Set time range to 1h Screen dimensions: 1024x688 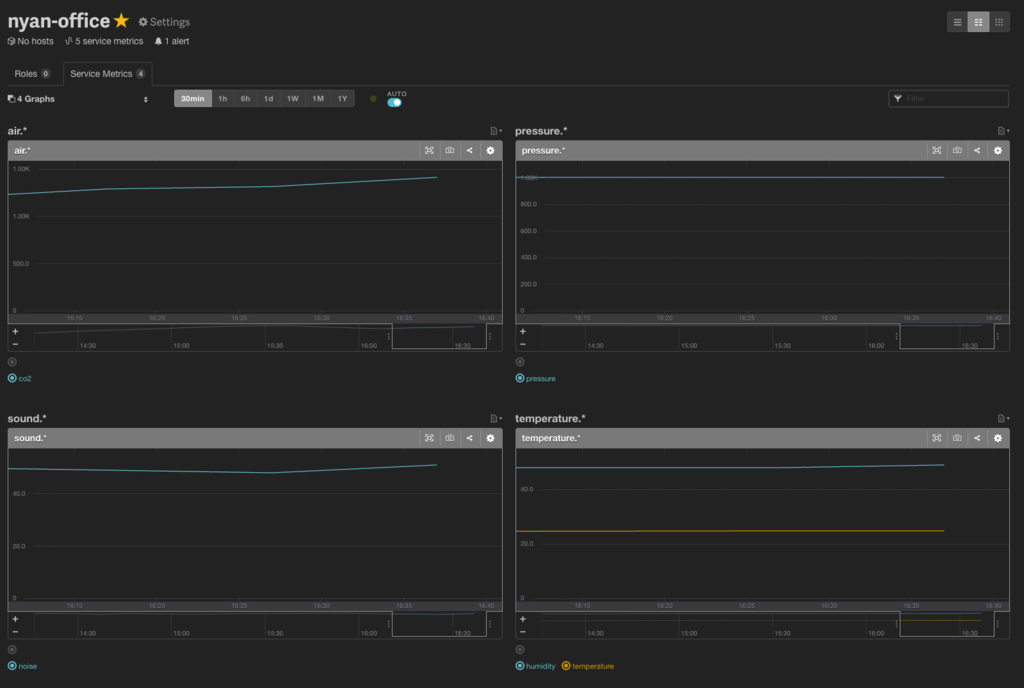(x=223, y=99)
